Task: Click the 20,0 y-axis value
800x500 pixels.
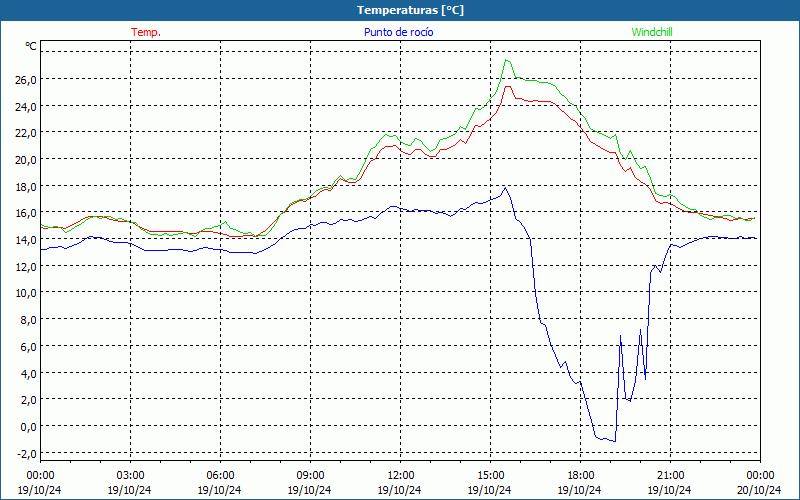Action: pyautogui.click(x=27, y=159)
